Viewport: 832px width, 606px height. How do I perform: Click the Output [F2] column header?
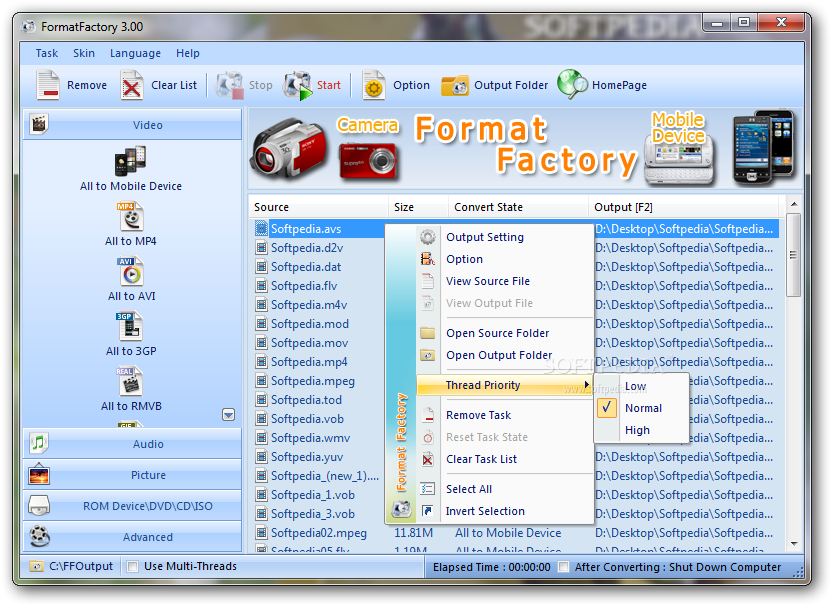(683, 207)
